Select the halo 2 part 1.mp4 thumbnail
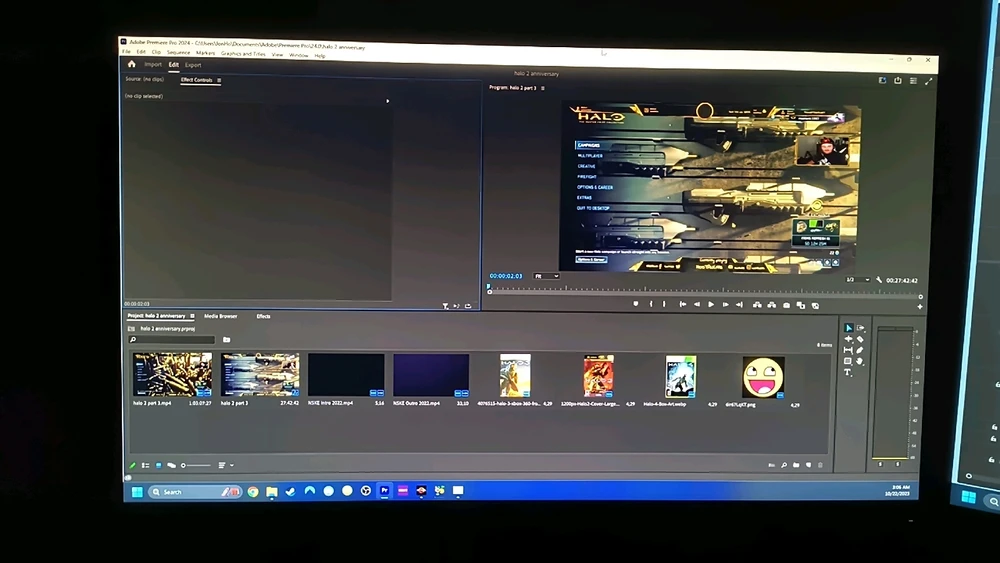 [x=172, y=375]
